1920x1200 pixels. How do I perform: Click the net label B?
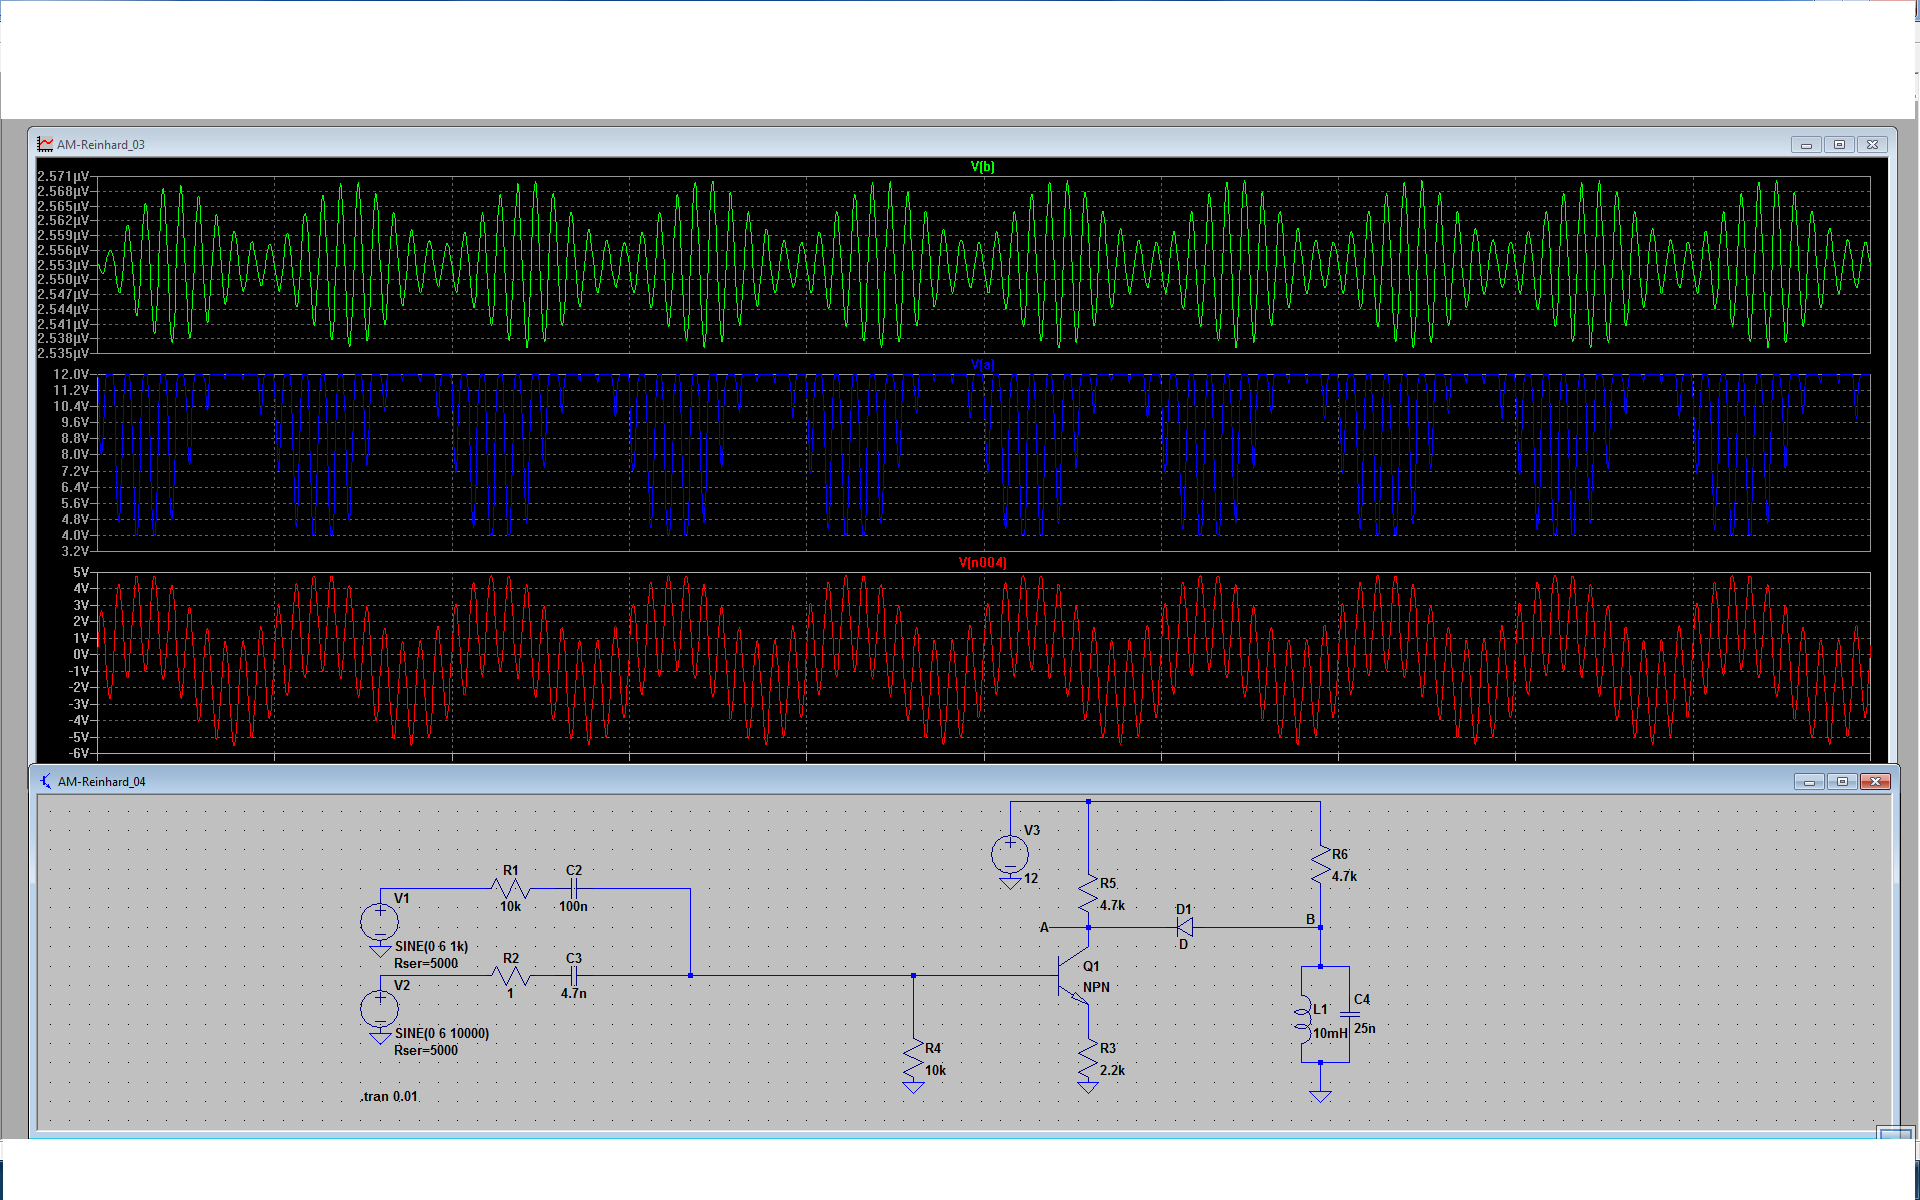pos(1310,919)
